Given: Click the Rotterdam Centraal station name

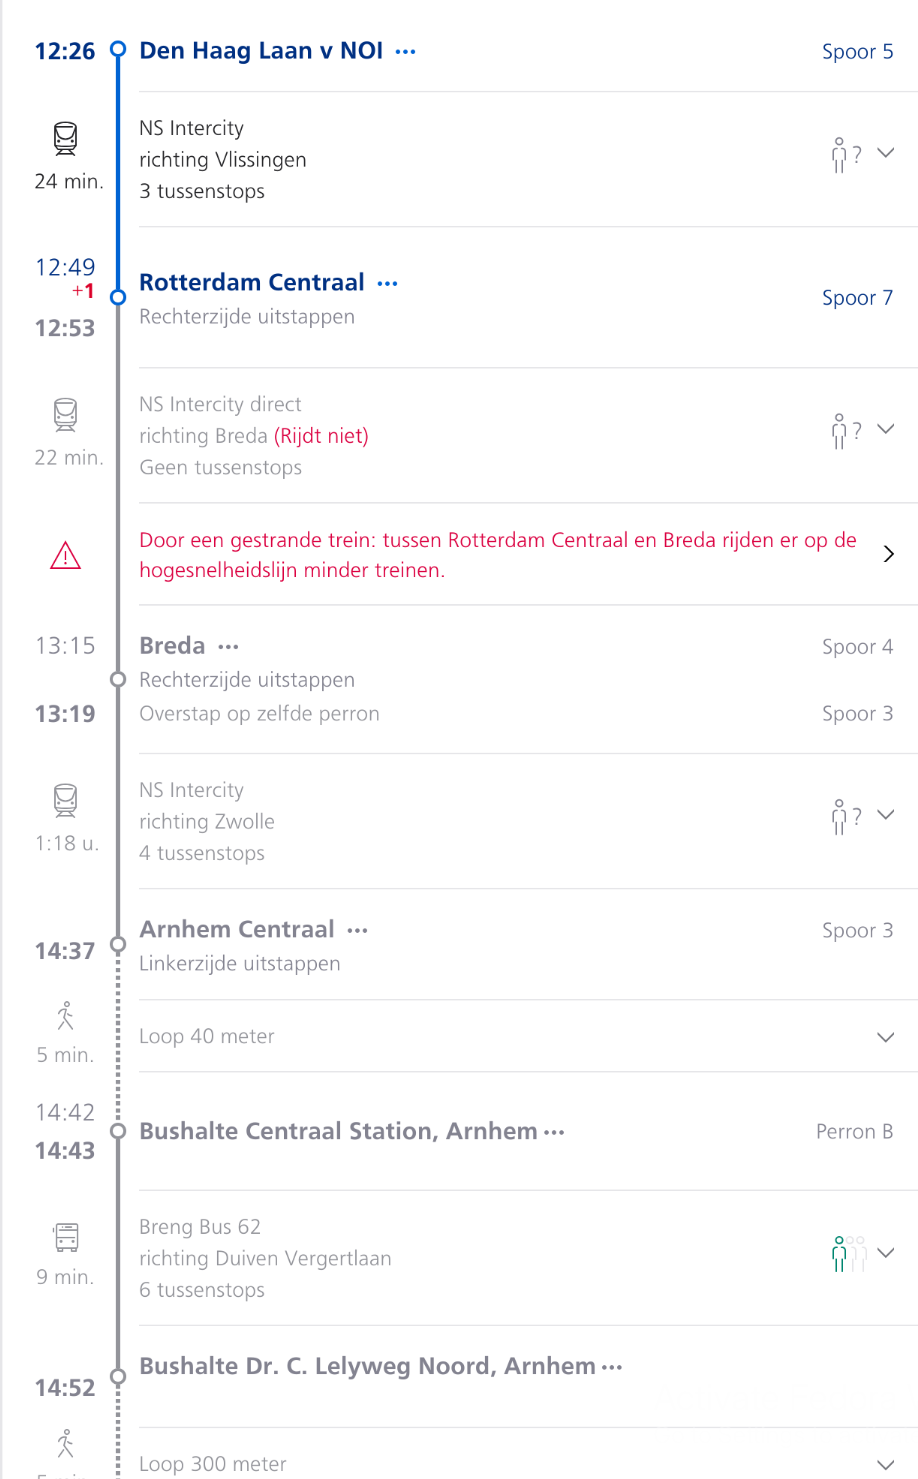Looking at the screenshot, I should click(x=252, y=283).
